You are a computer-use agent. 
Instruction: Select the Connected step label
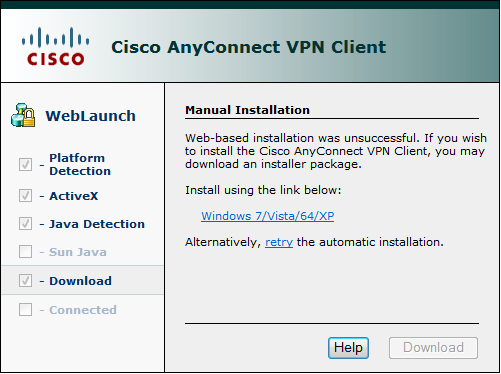(x=83, y=310)
